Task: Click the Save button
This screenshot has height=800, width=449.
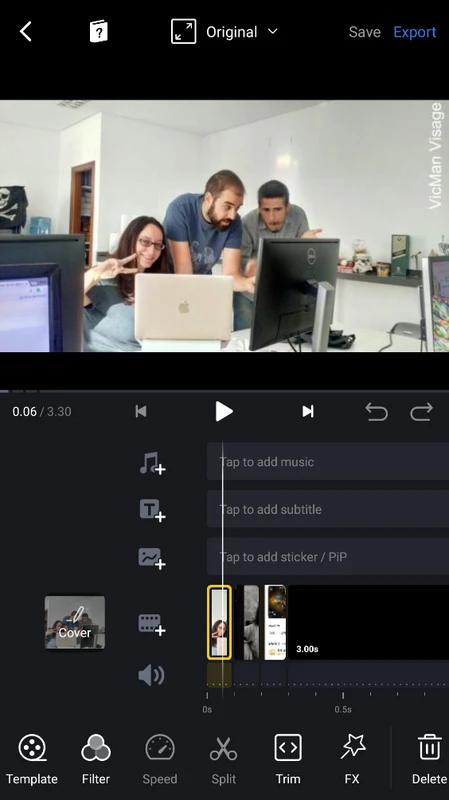Action: [x=364, y=32]
